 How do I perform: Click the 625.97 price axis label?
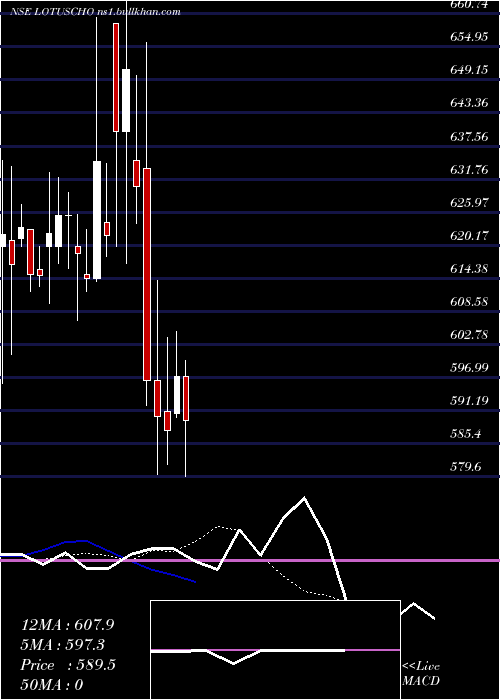coord(469,202)
